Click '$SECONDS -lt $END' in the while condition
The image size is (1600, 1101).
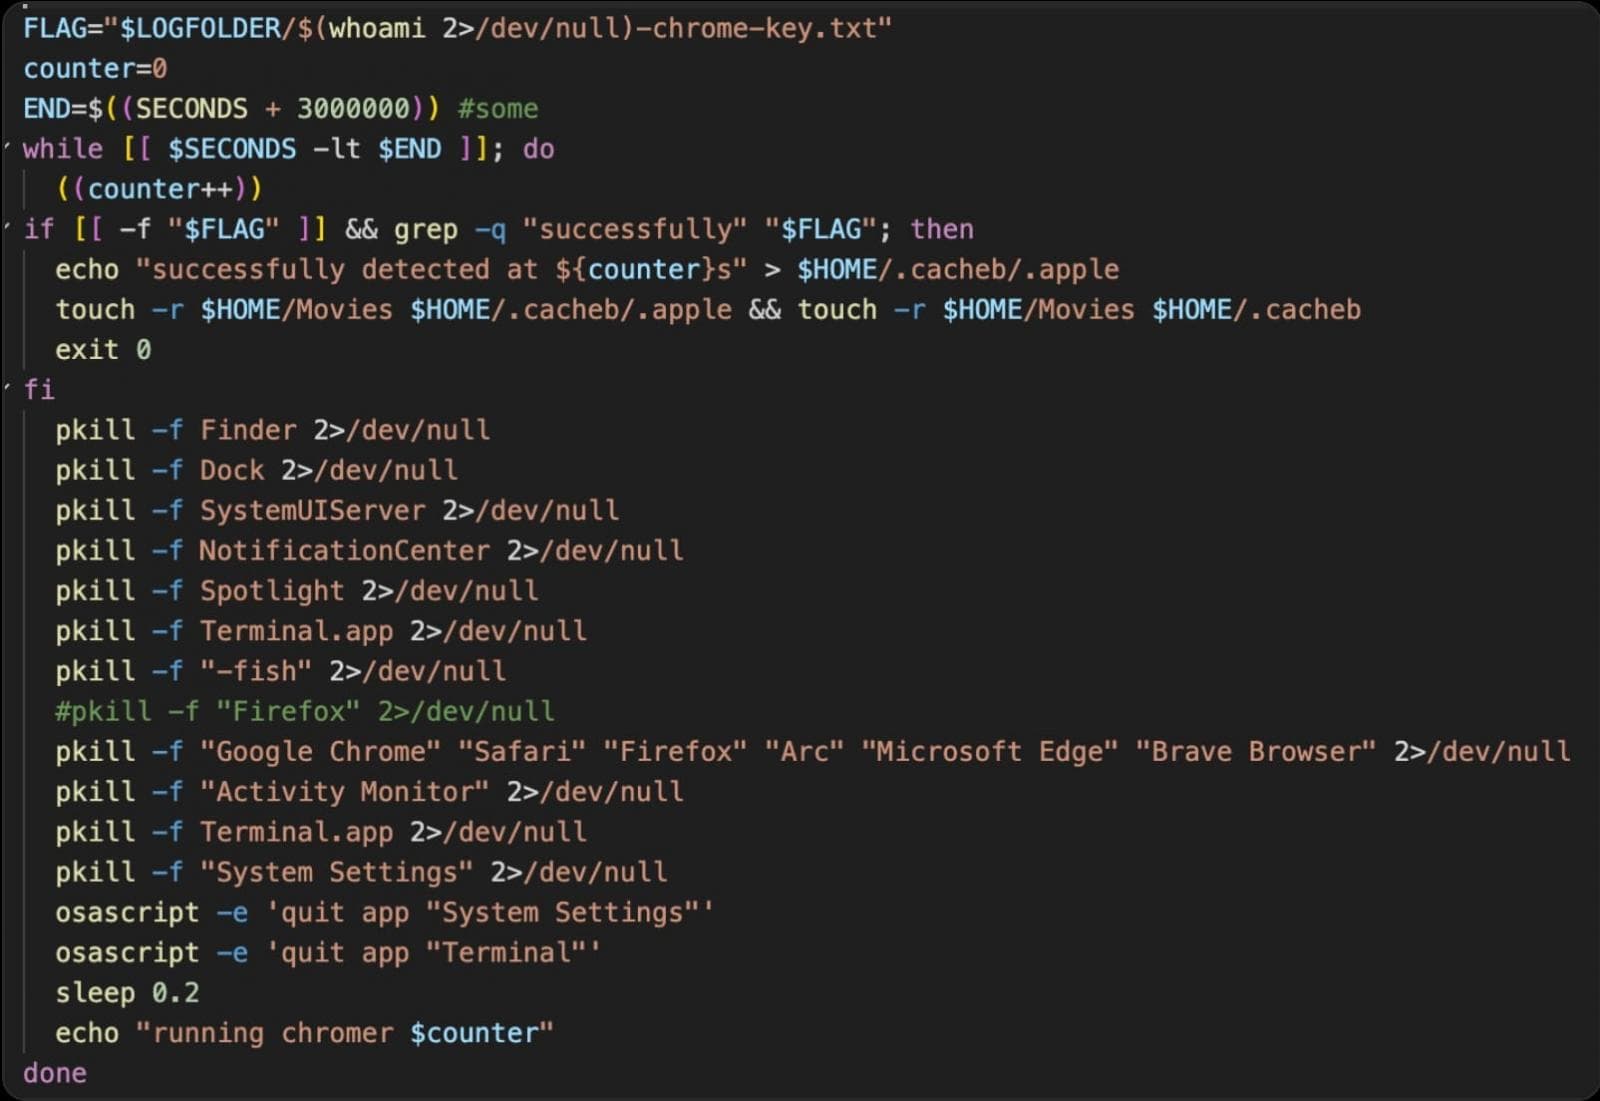[x=305, y=149]
